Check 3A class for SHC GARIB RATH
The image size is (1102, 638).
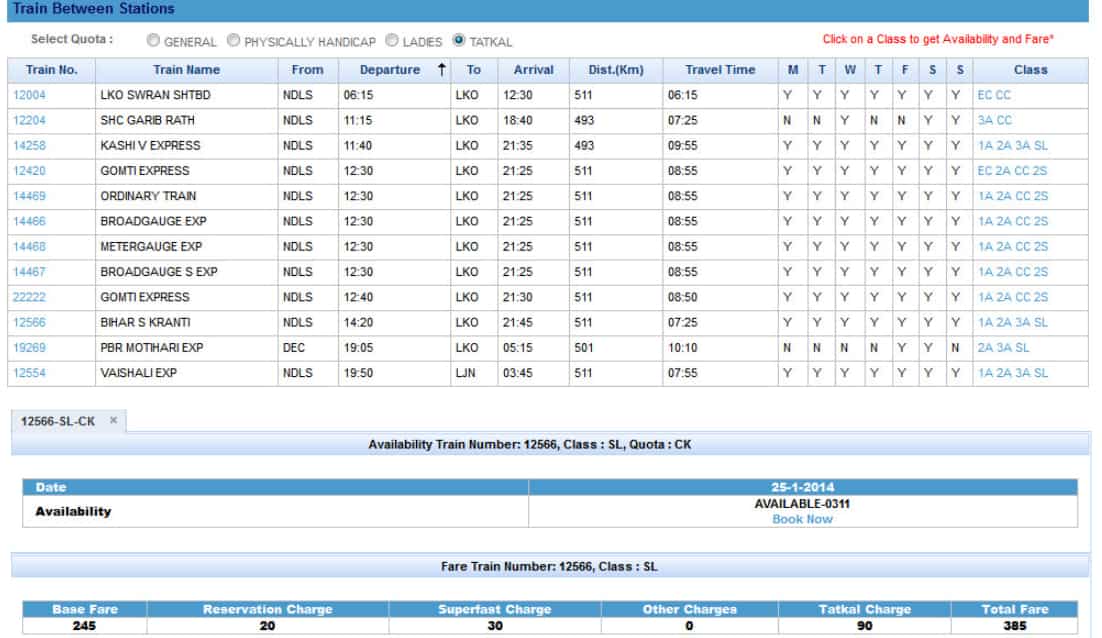coord(985,120)
